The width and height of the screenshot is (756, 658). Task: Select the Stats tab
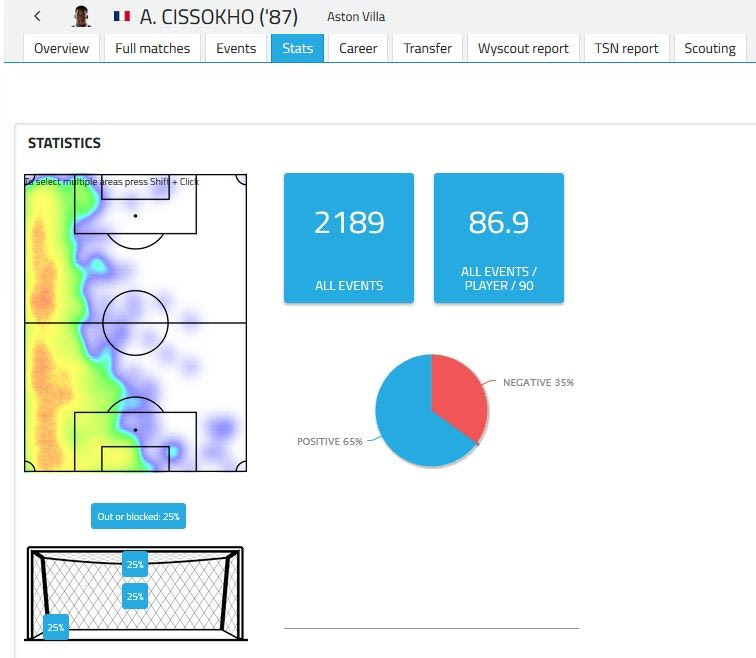pos(297,48)
